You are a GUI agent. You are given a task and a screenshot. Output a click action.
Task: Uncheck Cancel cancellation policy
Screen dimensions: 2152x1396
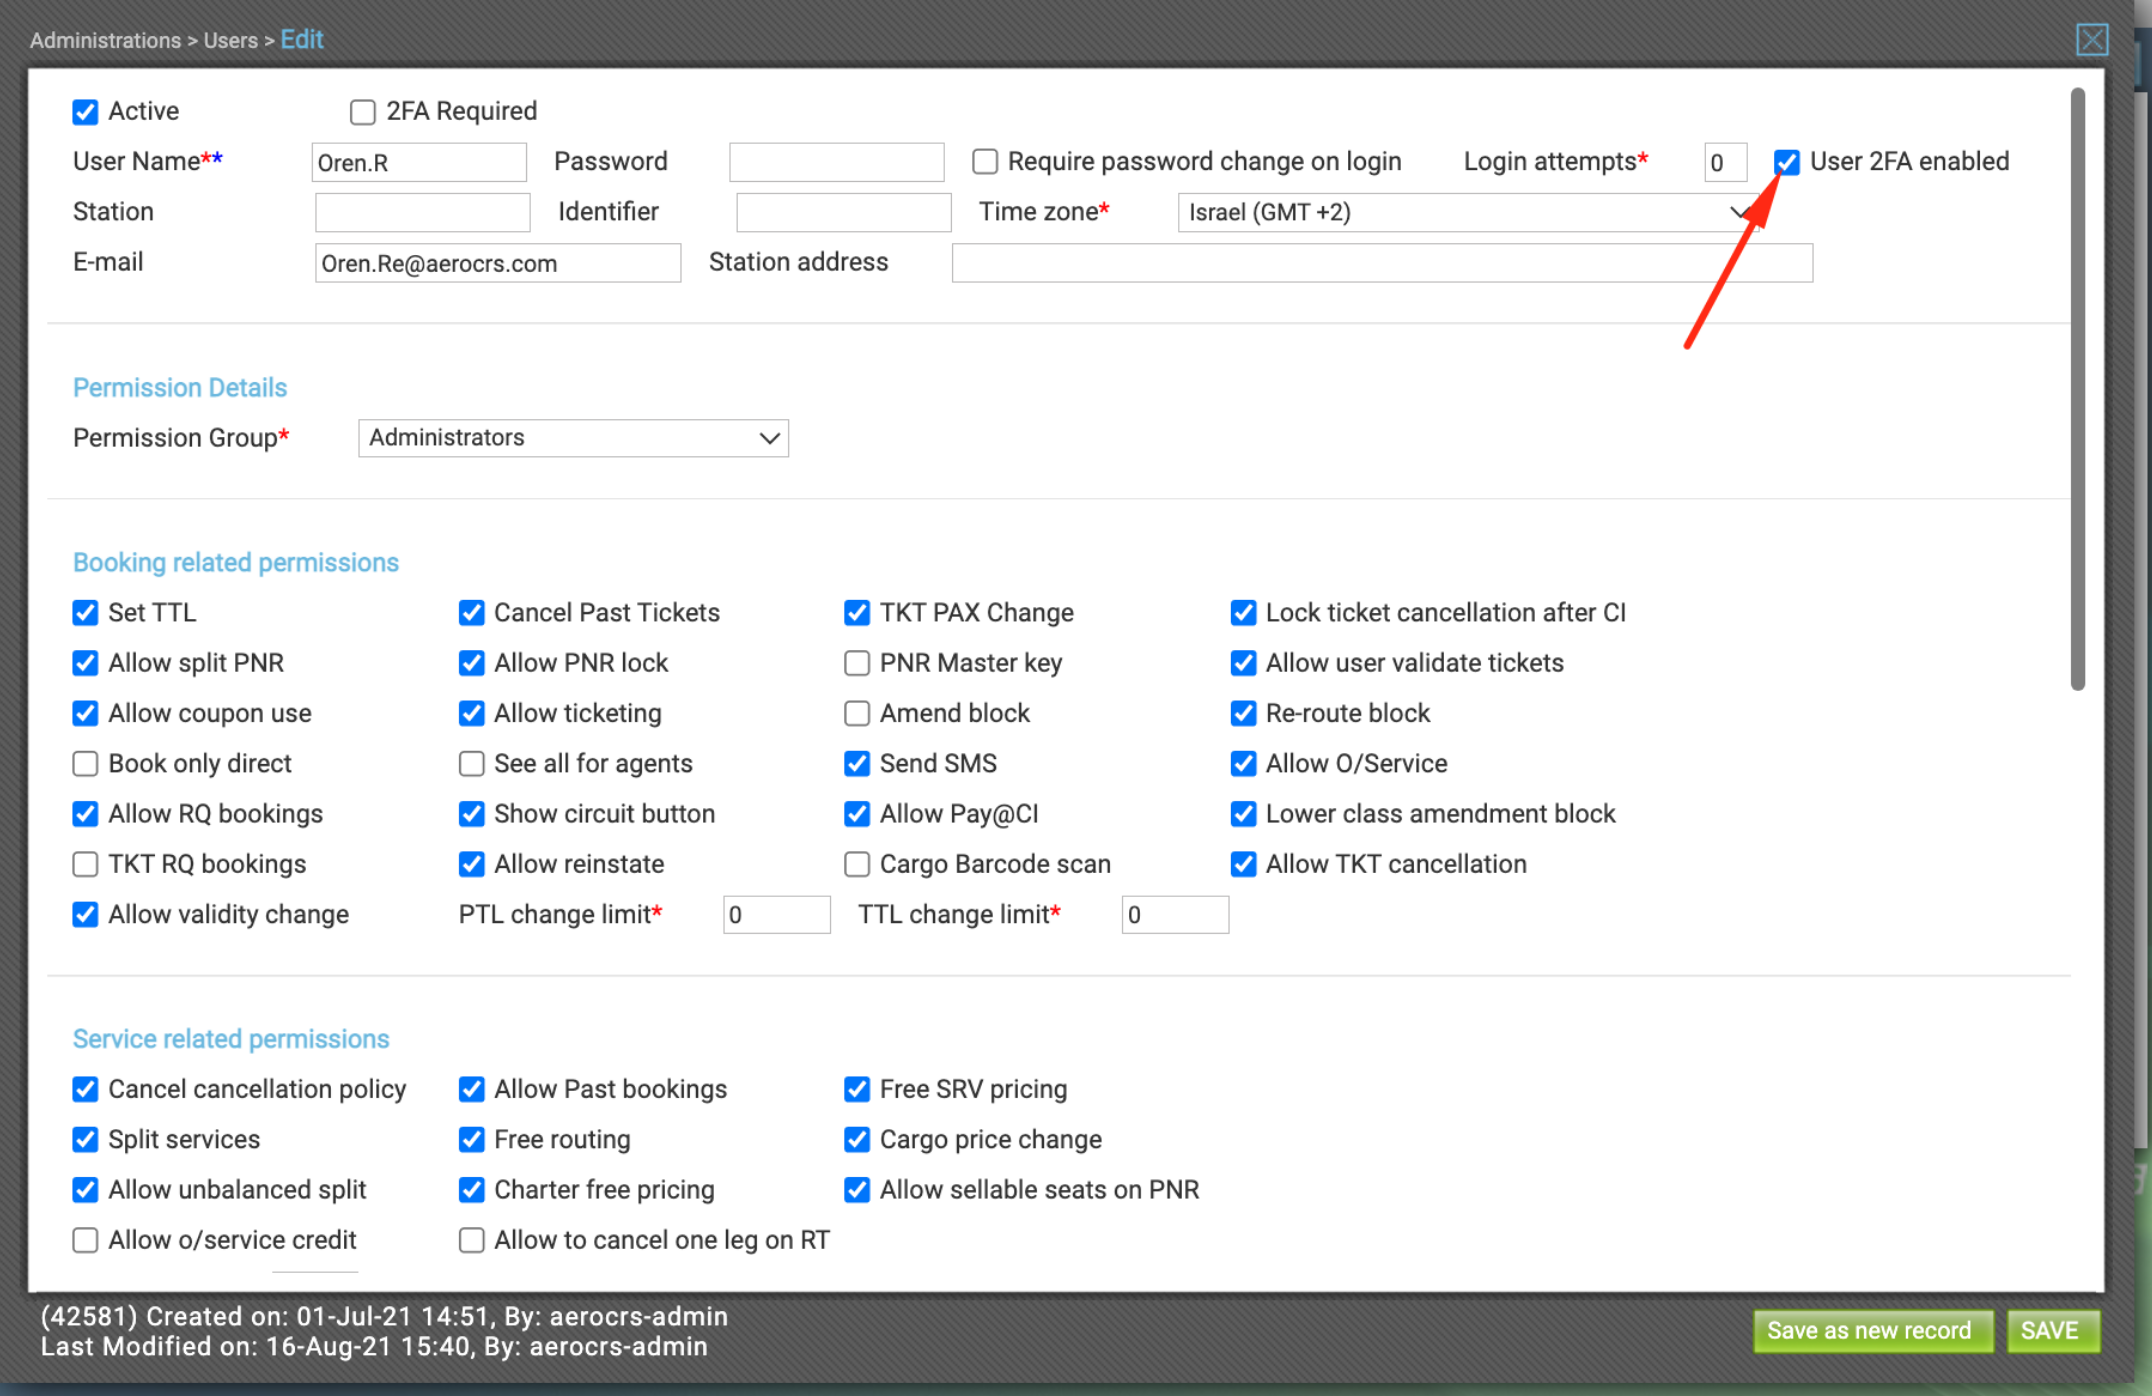(x=86, y=1089)
